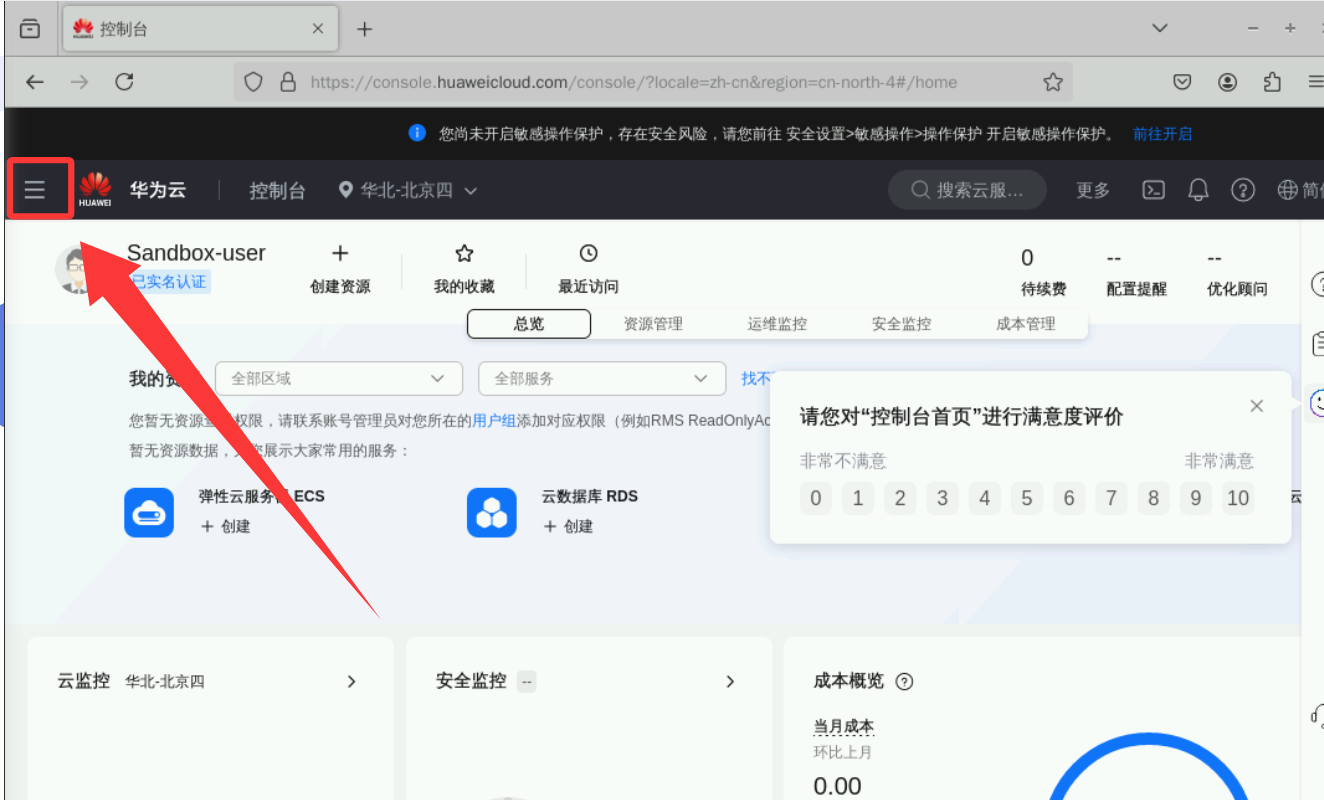This screenshot has width=1324, height=800.
Task: Open the 云数据库 RDS service icon
Action: (x=492, y=512)
